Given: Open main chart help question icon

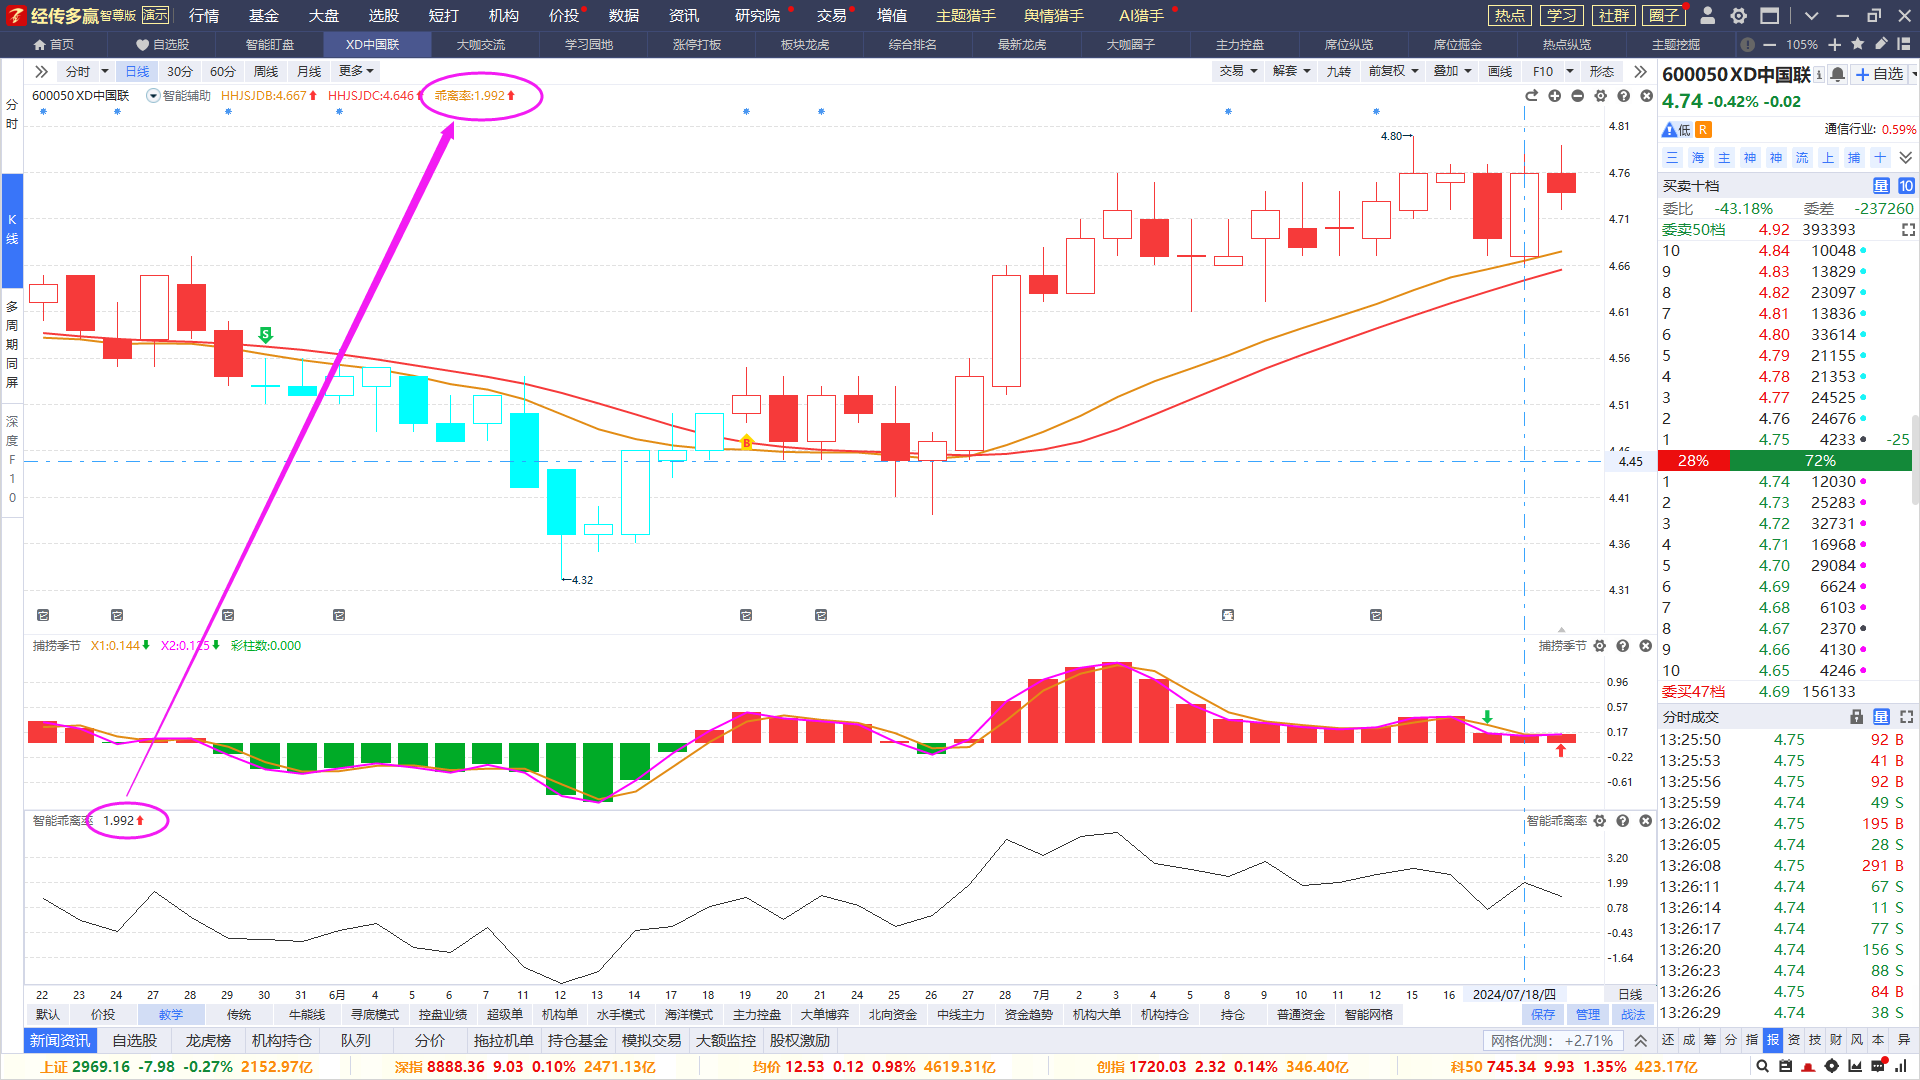Looking at the screenshot, I should tap(1623, 96).
